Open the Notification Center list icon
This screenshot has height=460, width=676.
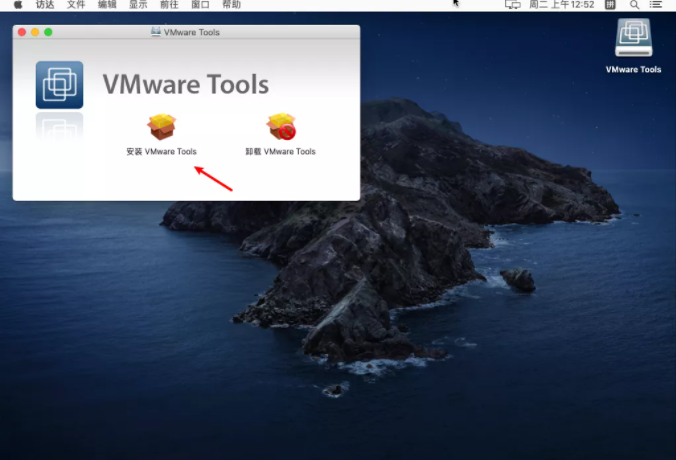tap(656, 5)
